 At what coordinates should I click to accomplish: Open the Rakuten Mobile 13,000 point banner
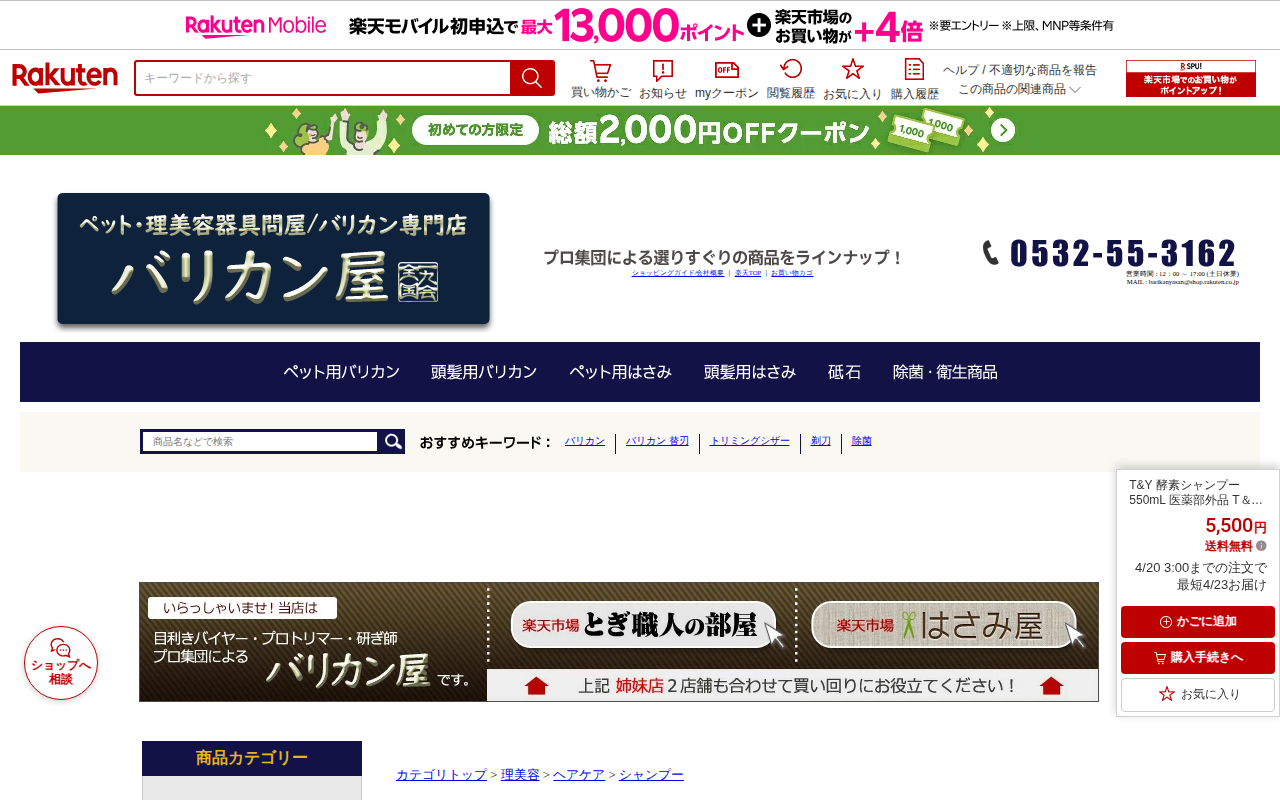(640, 25)
